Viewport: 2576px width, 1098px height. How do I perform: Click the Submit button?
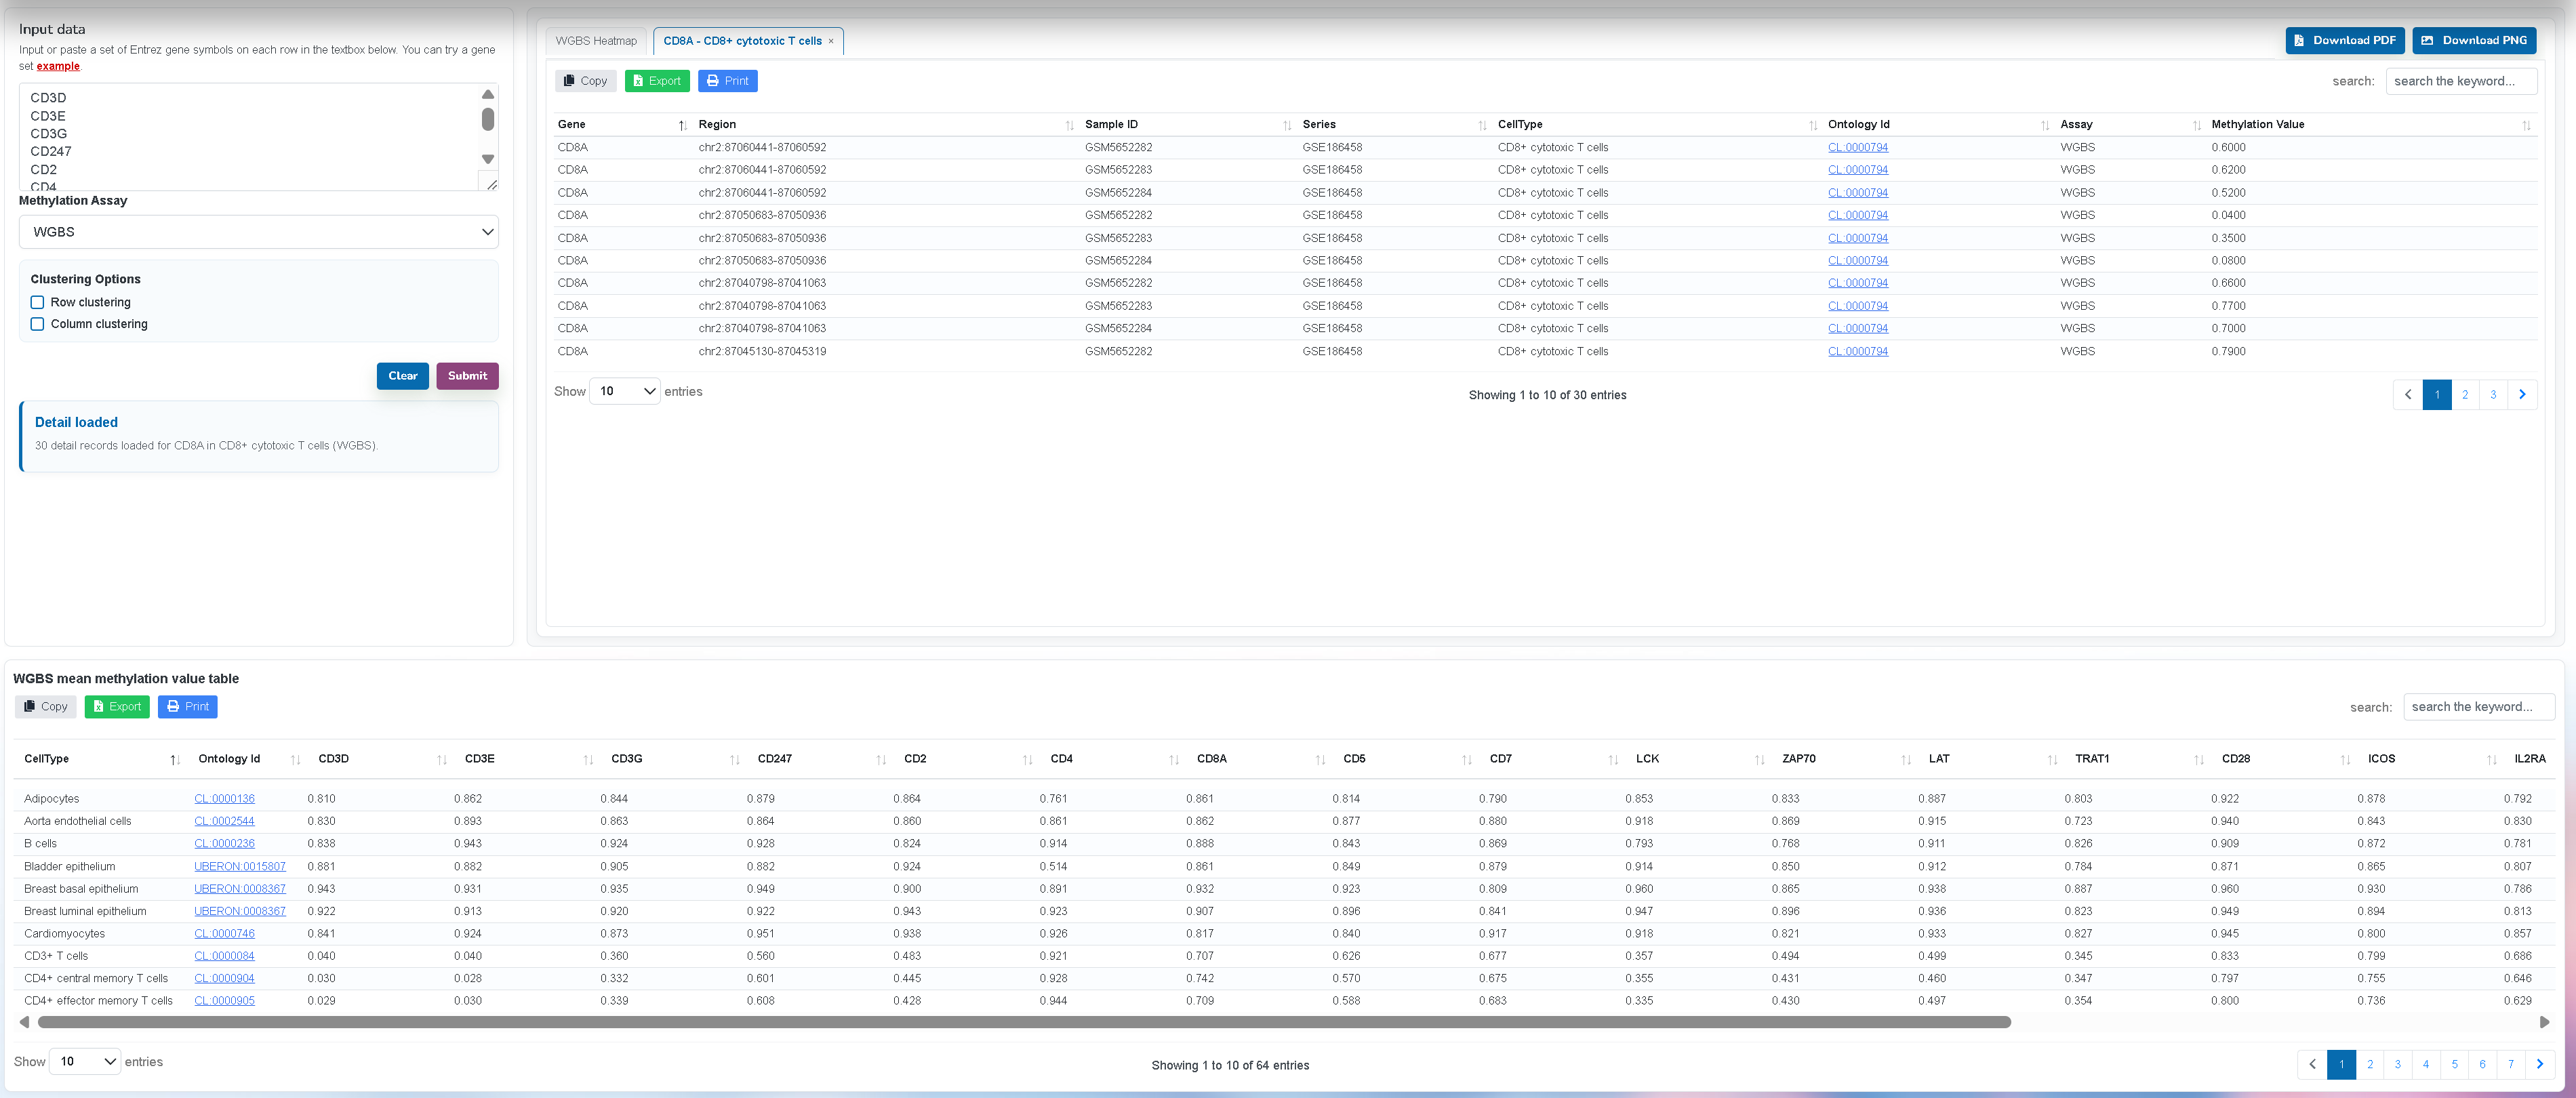(467, 376)
